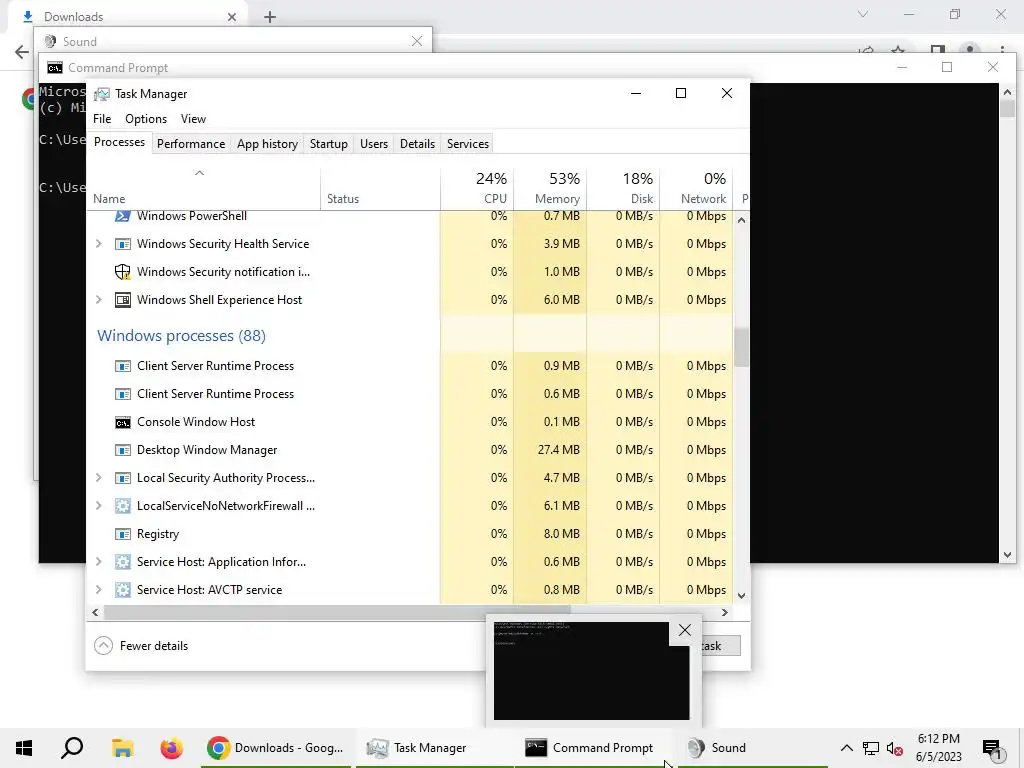Sort by the Disk column header
The image size is (1024, 768).
[x=624, y=188]
